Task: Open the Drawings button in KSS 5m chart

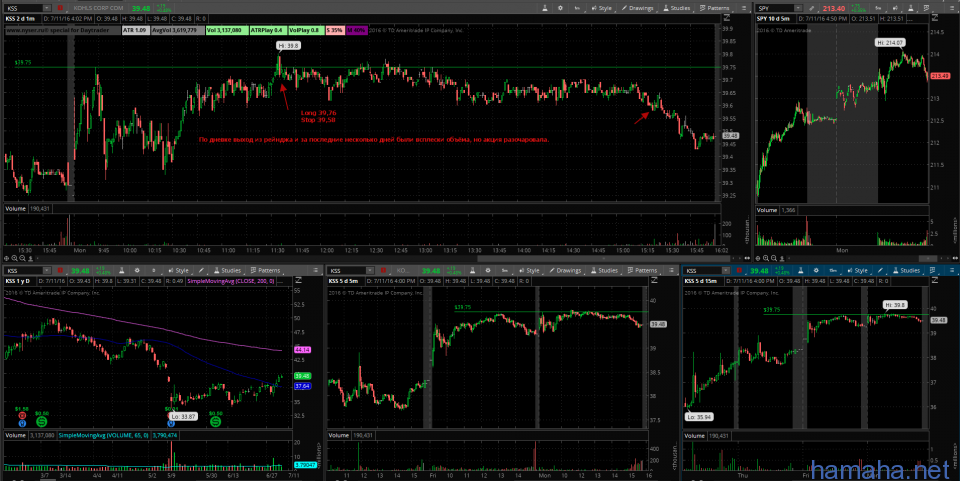Action: [565, 270]
